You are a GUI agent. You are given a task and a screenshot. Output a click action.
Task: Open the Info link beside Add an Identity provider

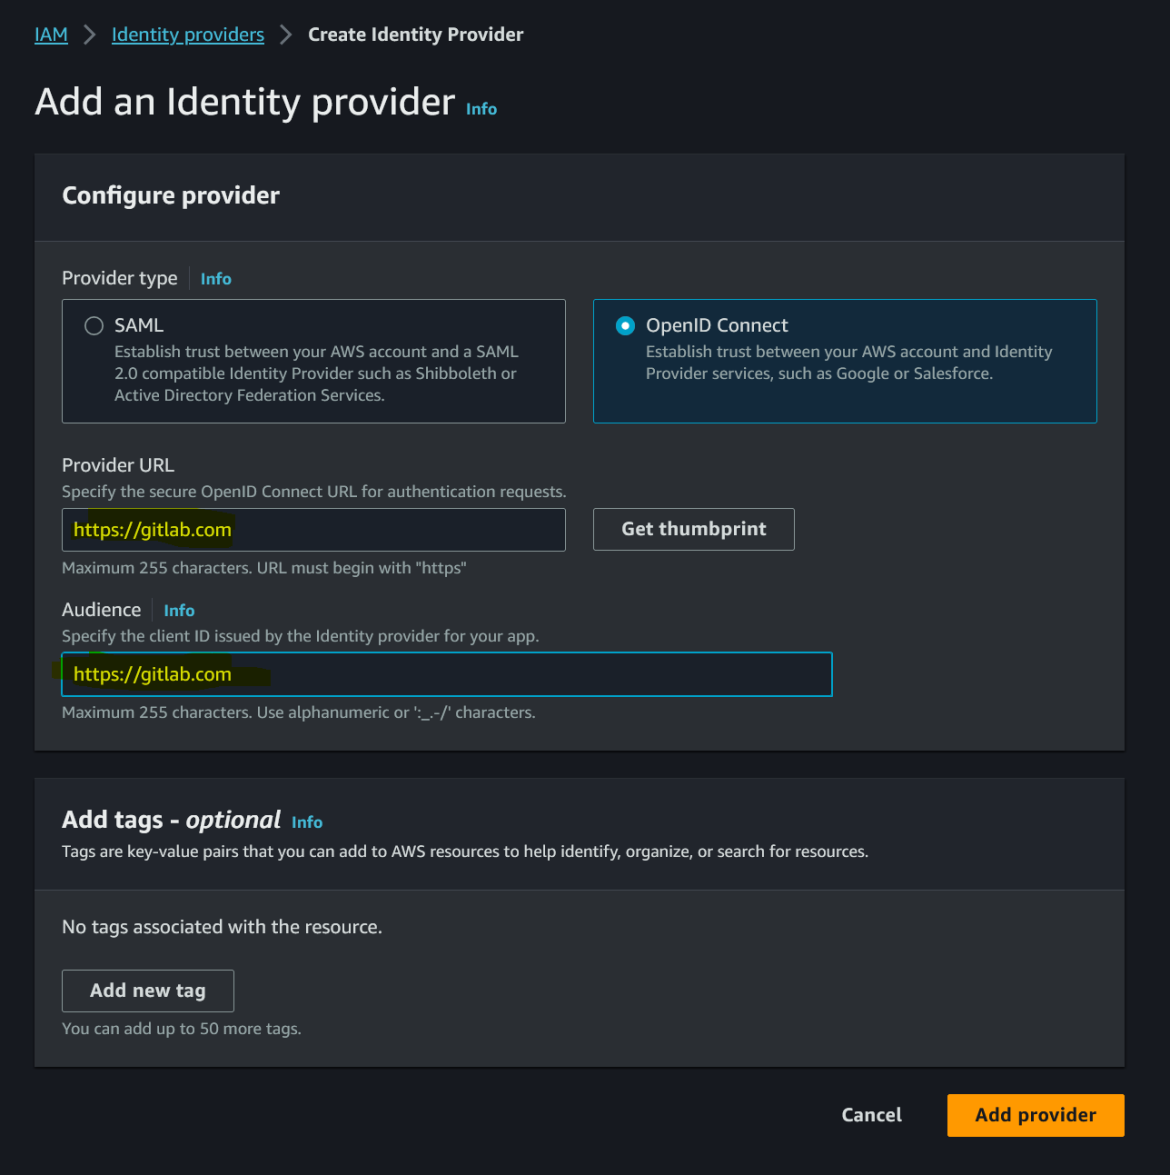481,108
